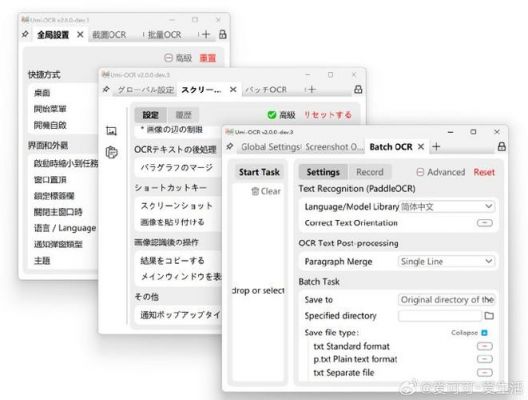
Task: Click pin icon in English Batch OCR window
Action: [230, 146]
